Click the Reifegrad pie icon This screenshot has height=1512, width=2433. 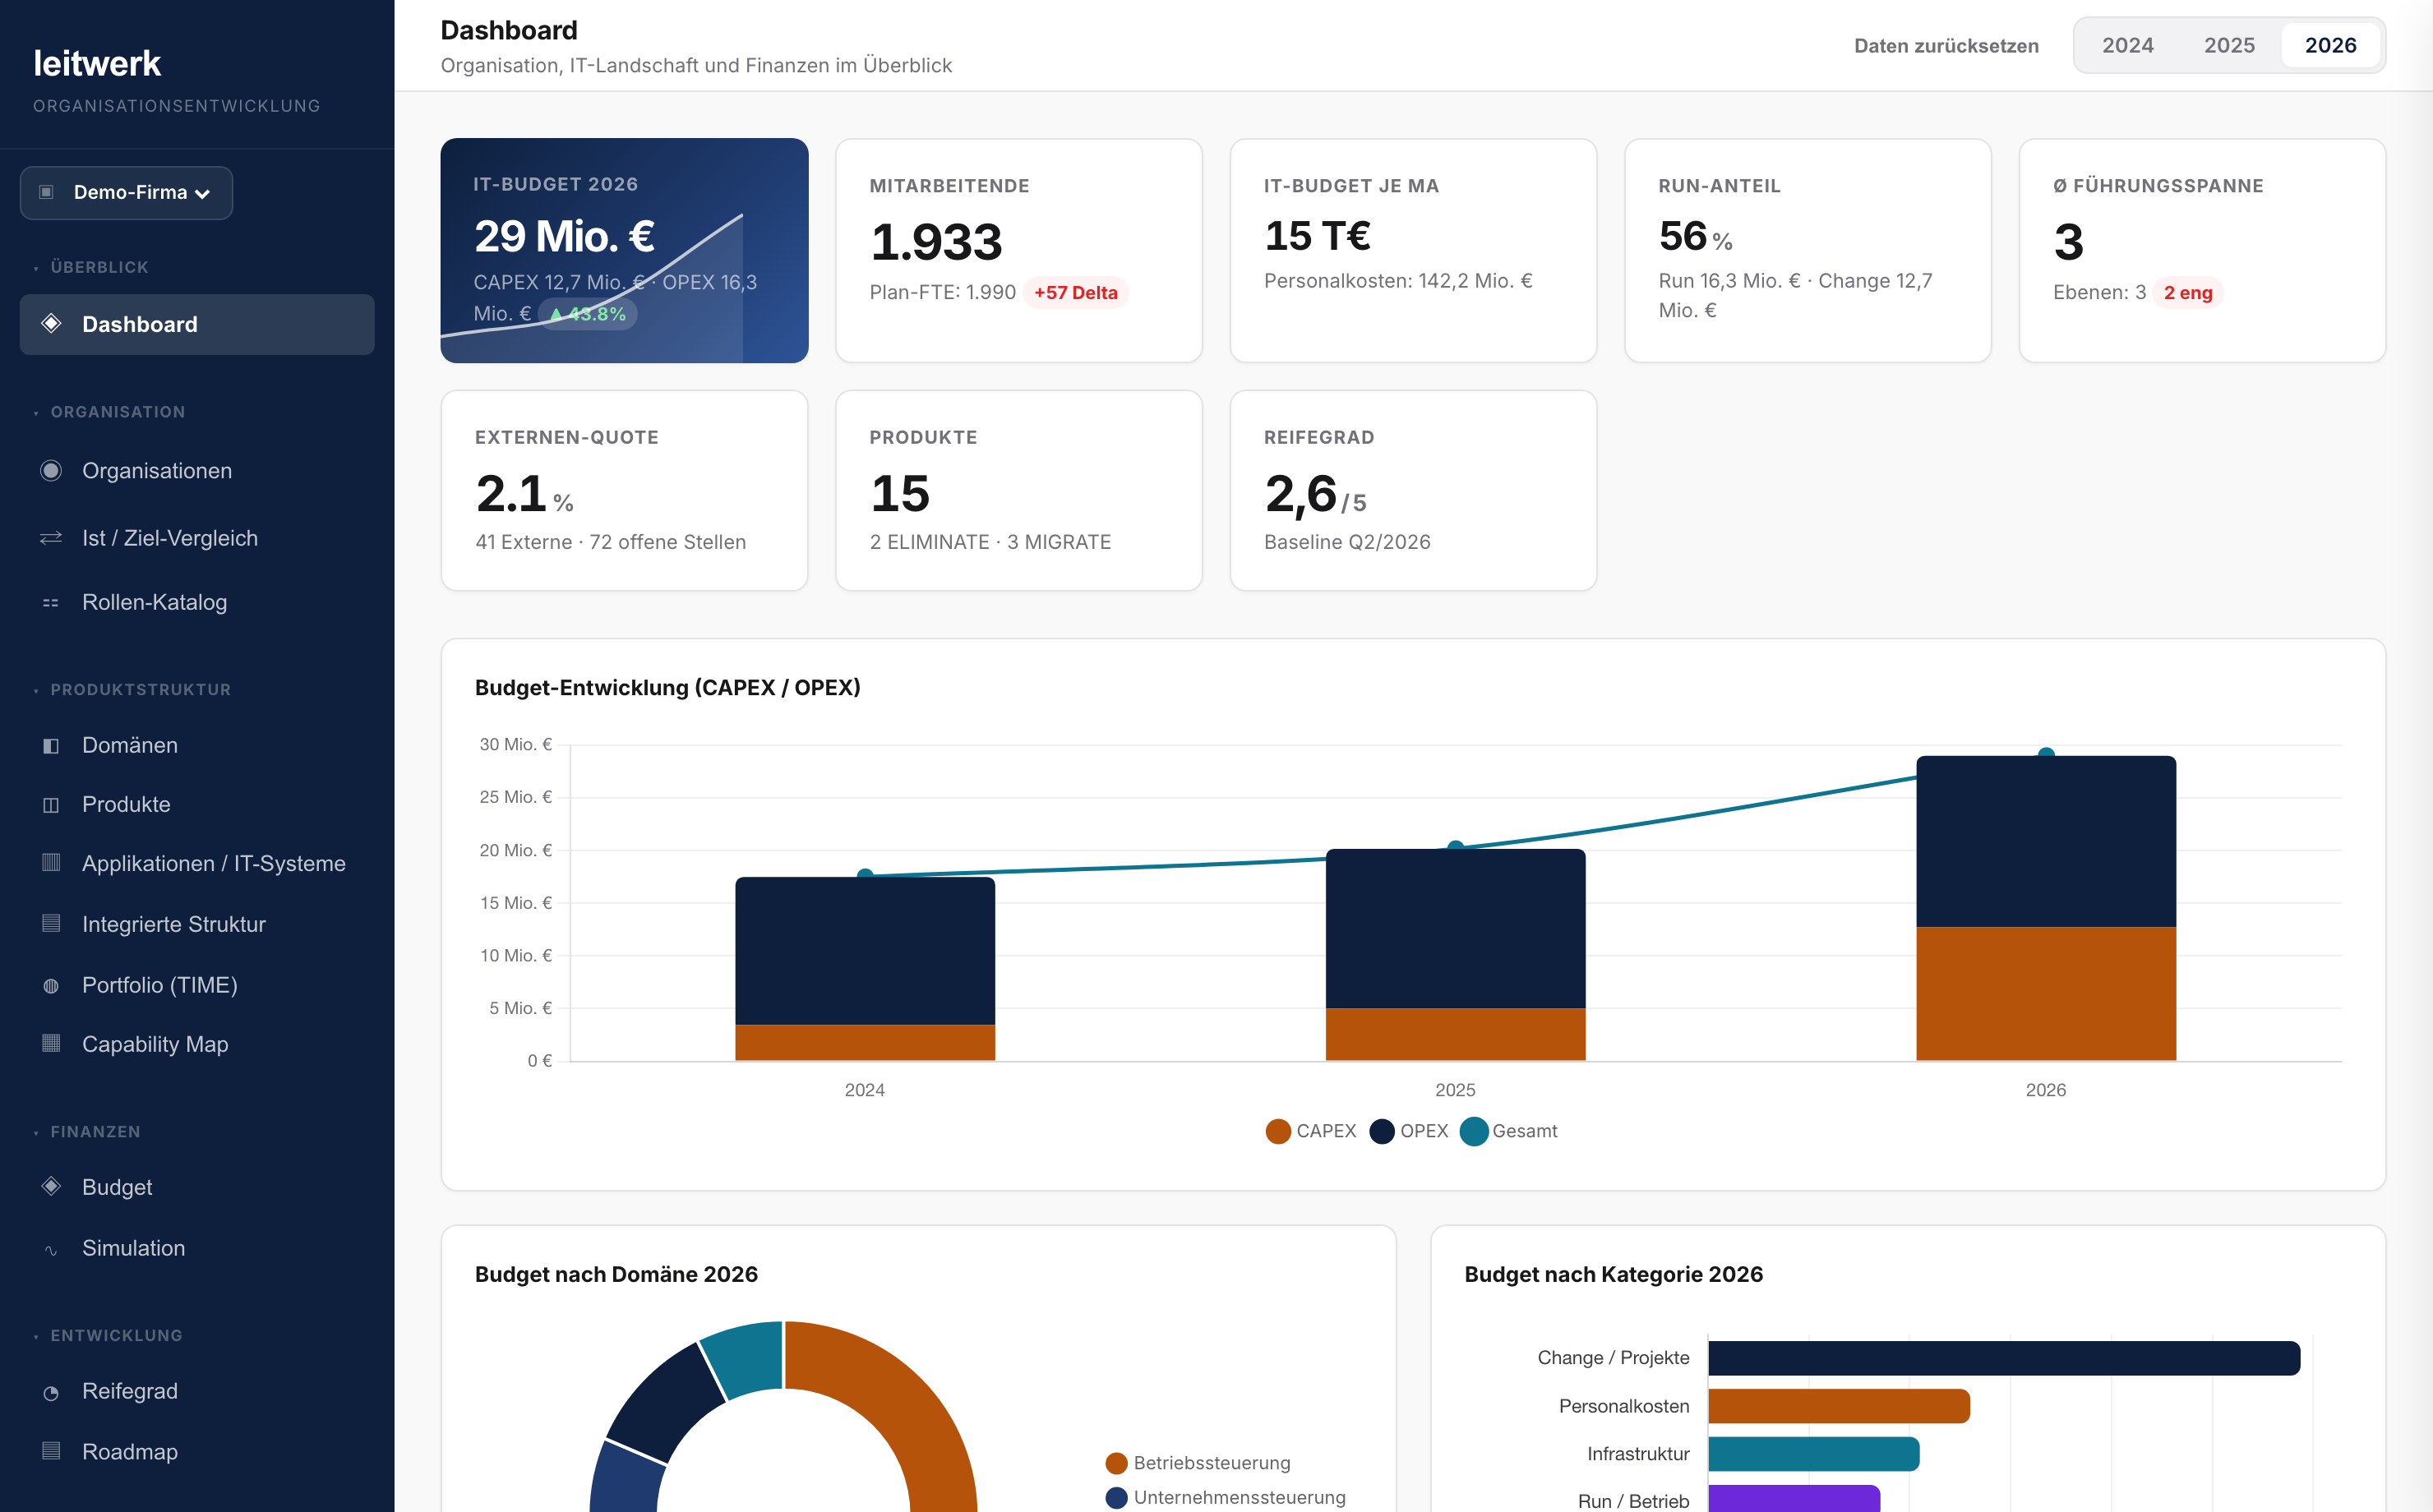pyautogui.click(x=51, y=1393)
